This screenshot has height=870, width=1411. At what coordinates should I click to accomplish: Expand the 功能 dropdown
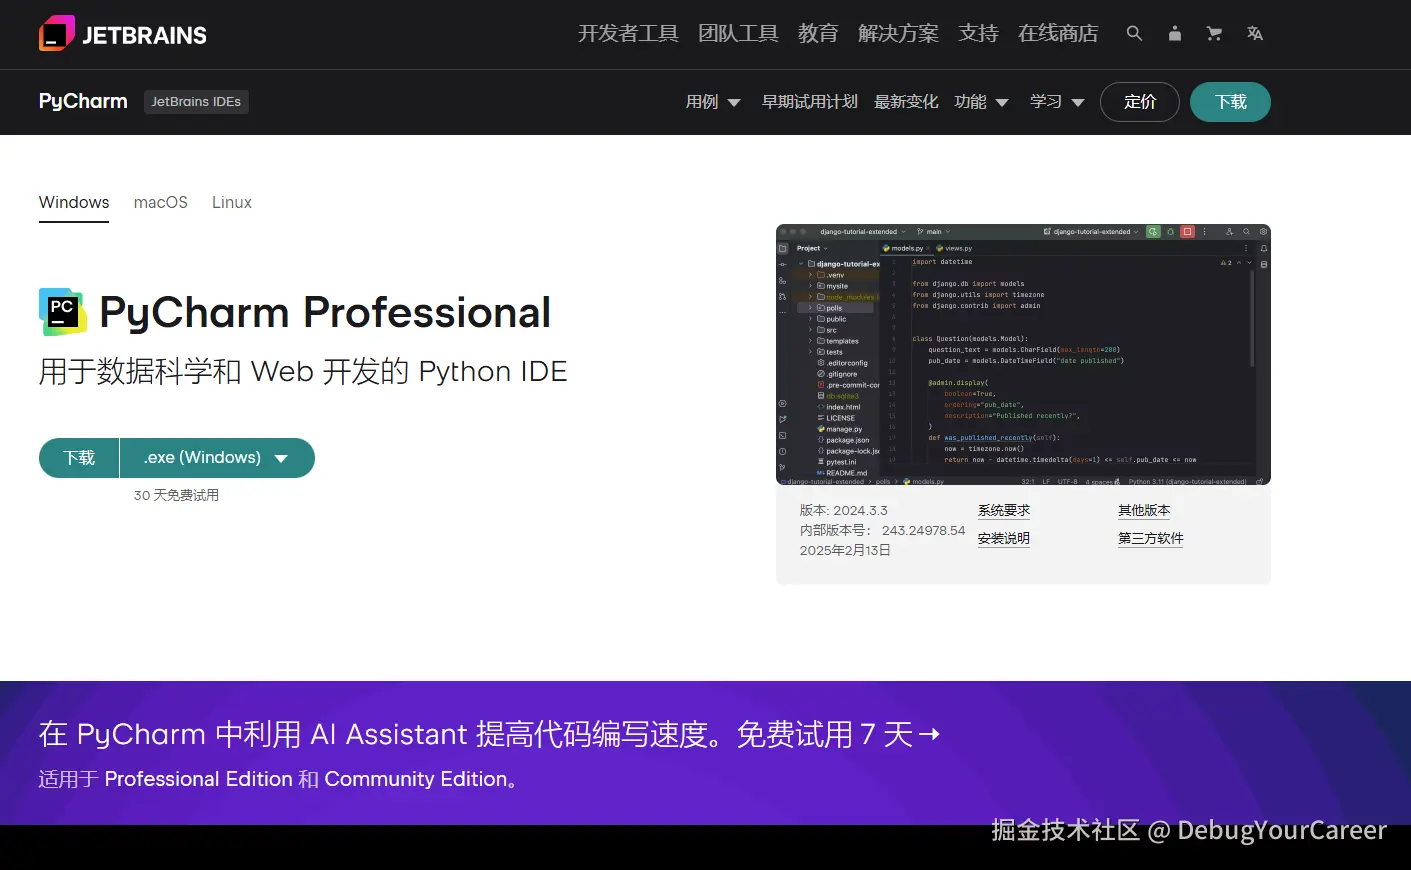pyautogui.click(x=981, y=101)
